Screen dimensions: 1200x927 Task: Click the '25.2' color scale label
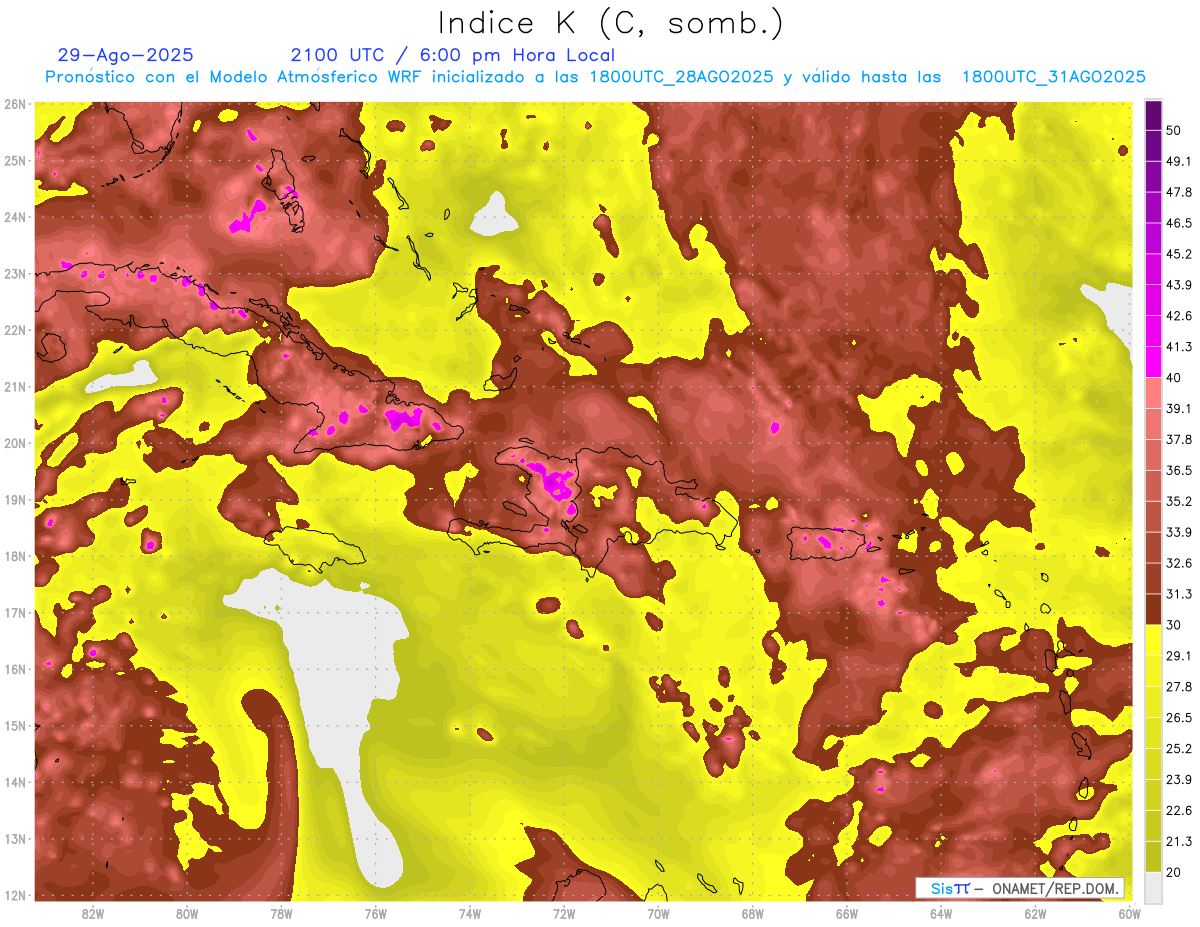(x=1179, y=748)
